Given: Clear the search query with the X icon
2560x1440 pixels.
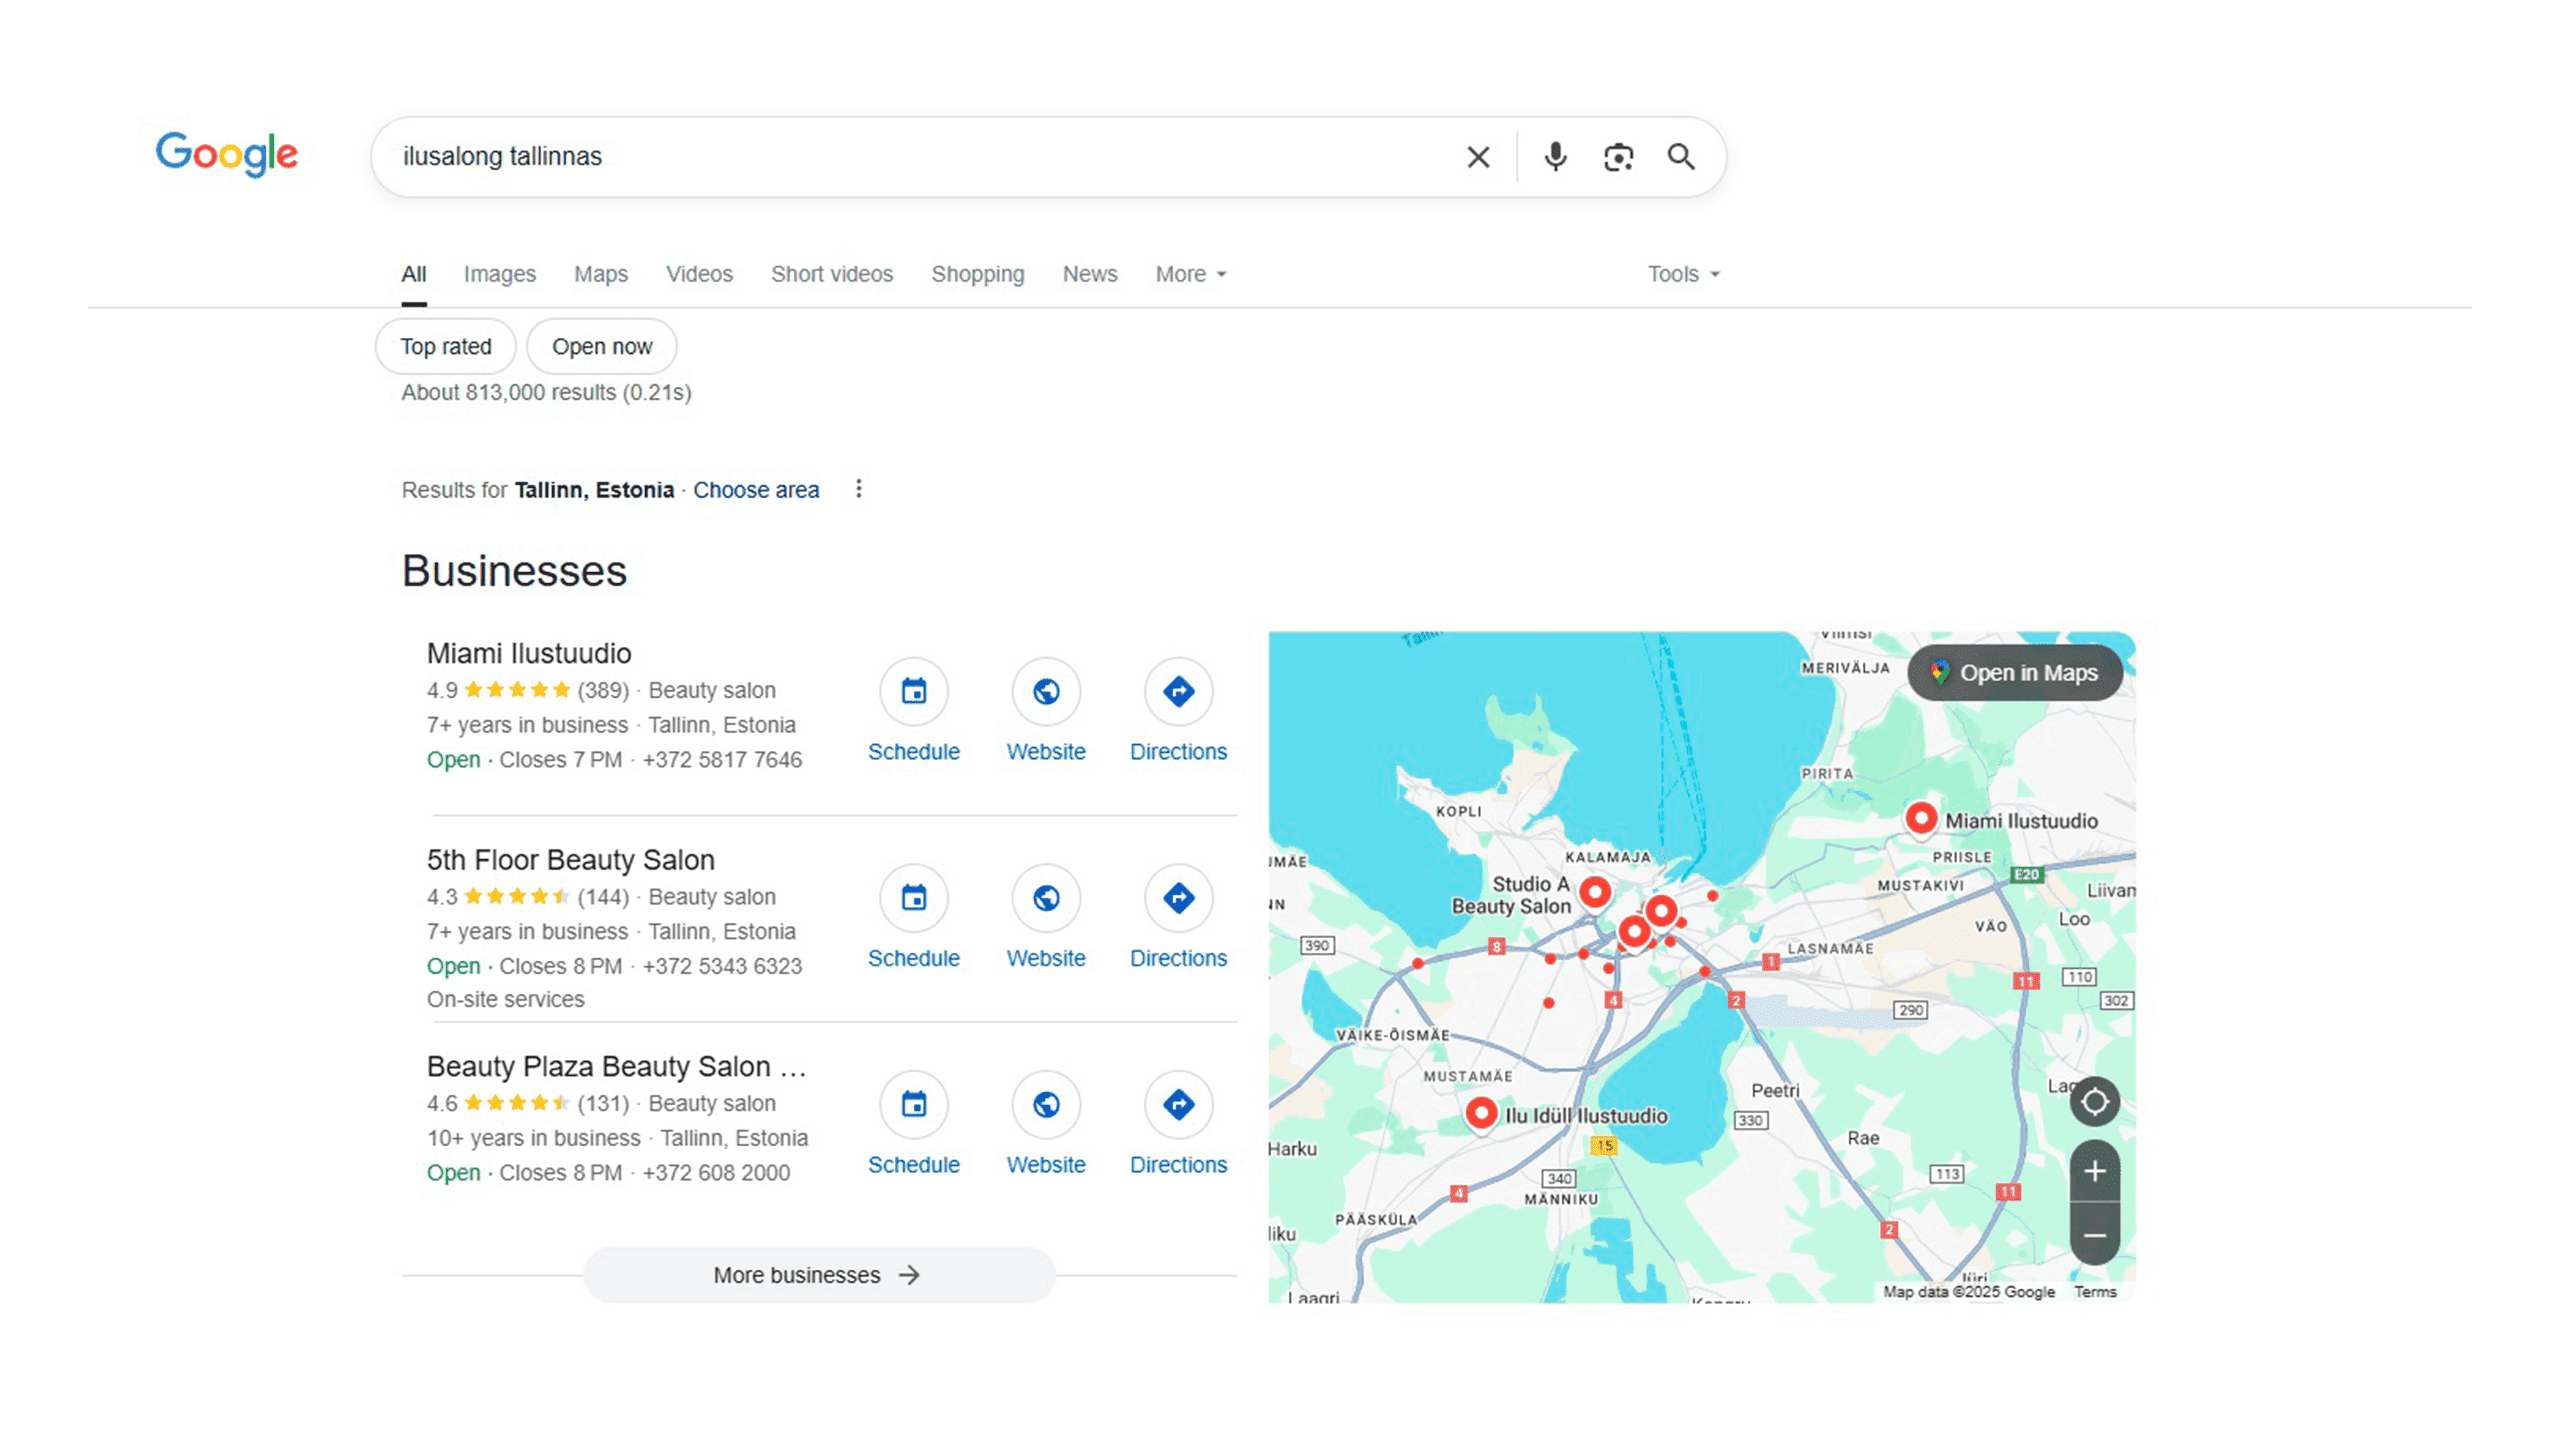Looking at the screenshot, I should coord(1477,156).
